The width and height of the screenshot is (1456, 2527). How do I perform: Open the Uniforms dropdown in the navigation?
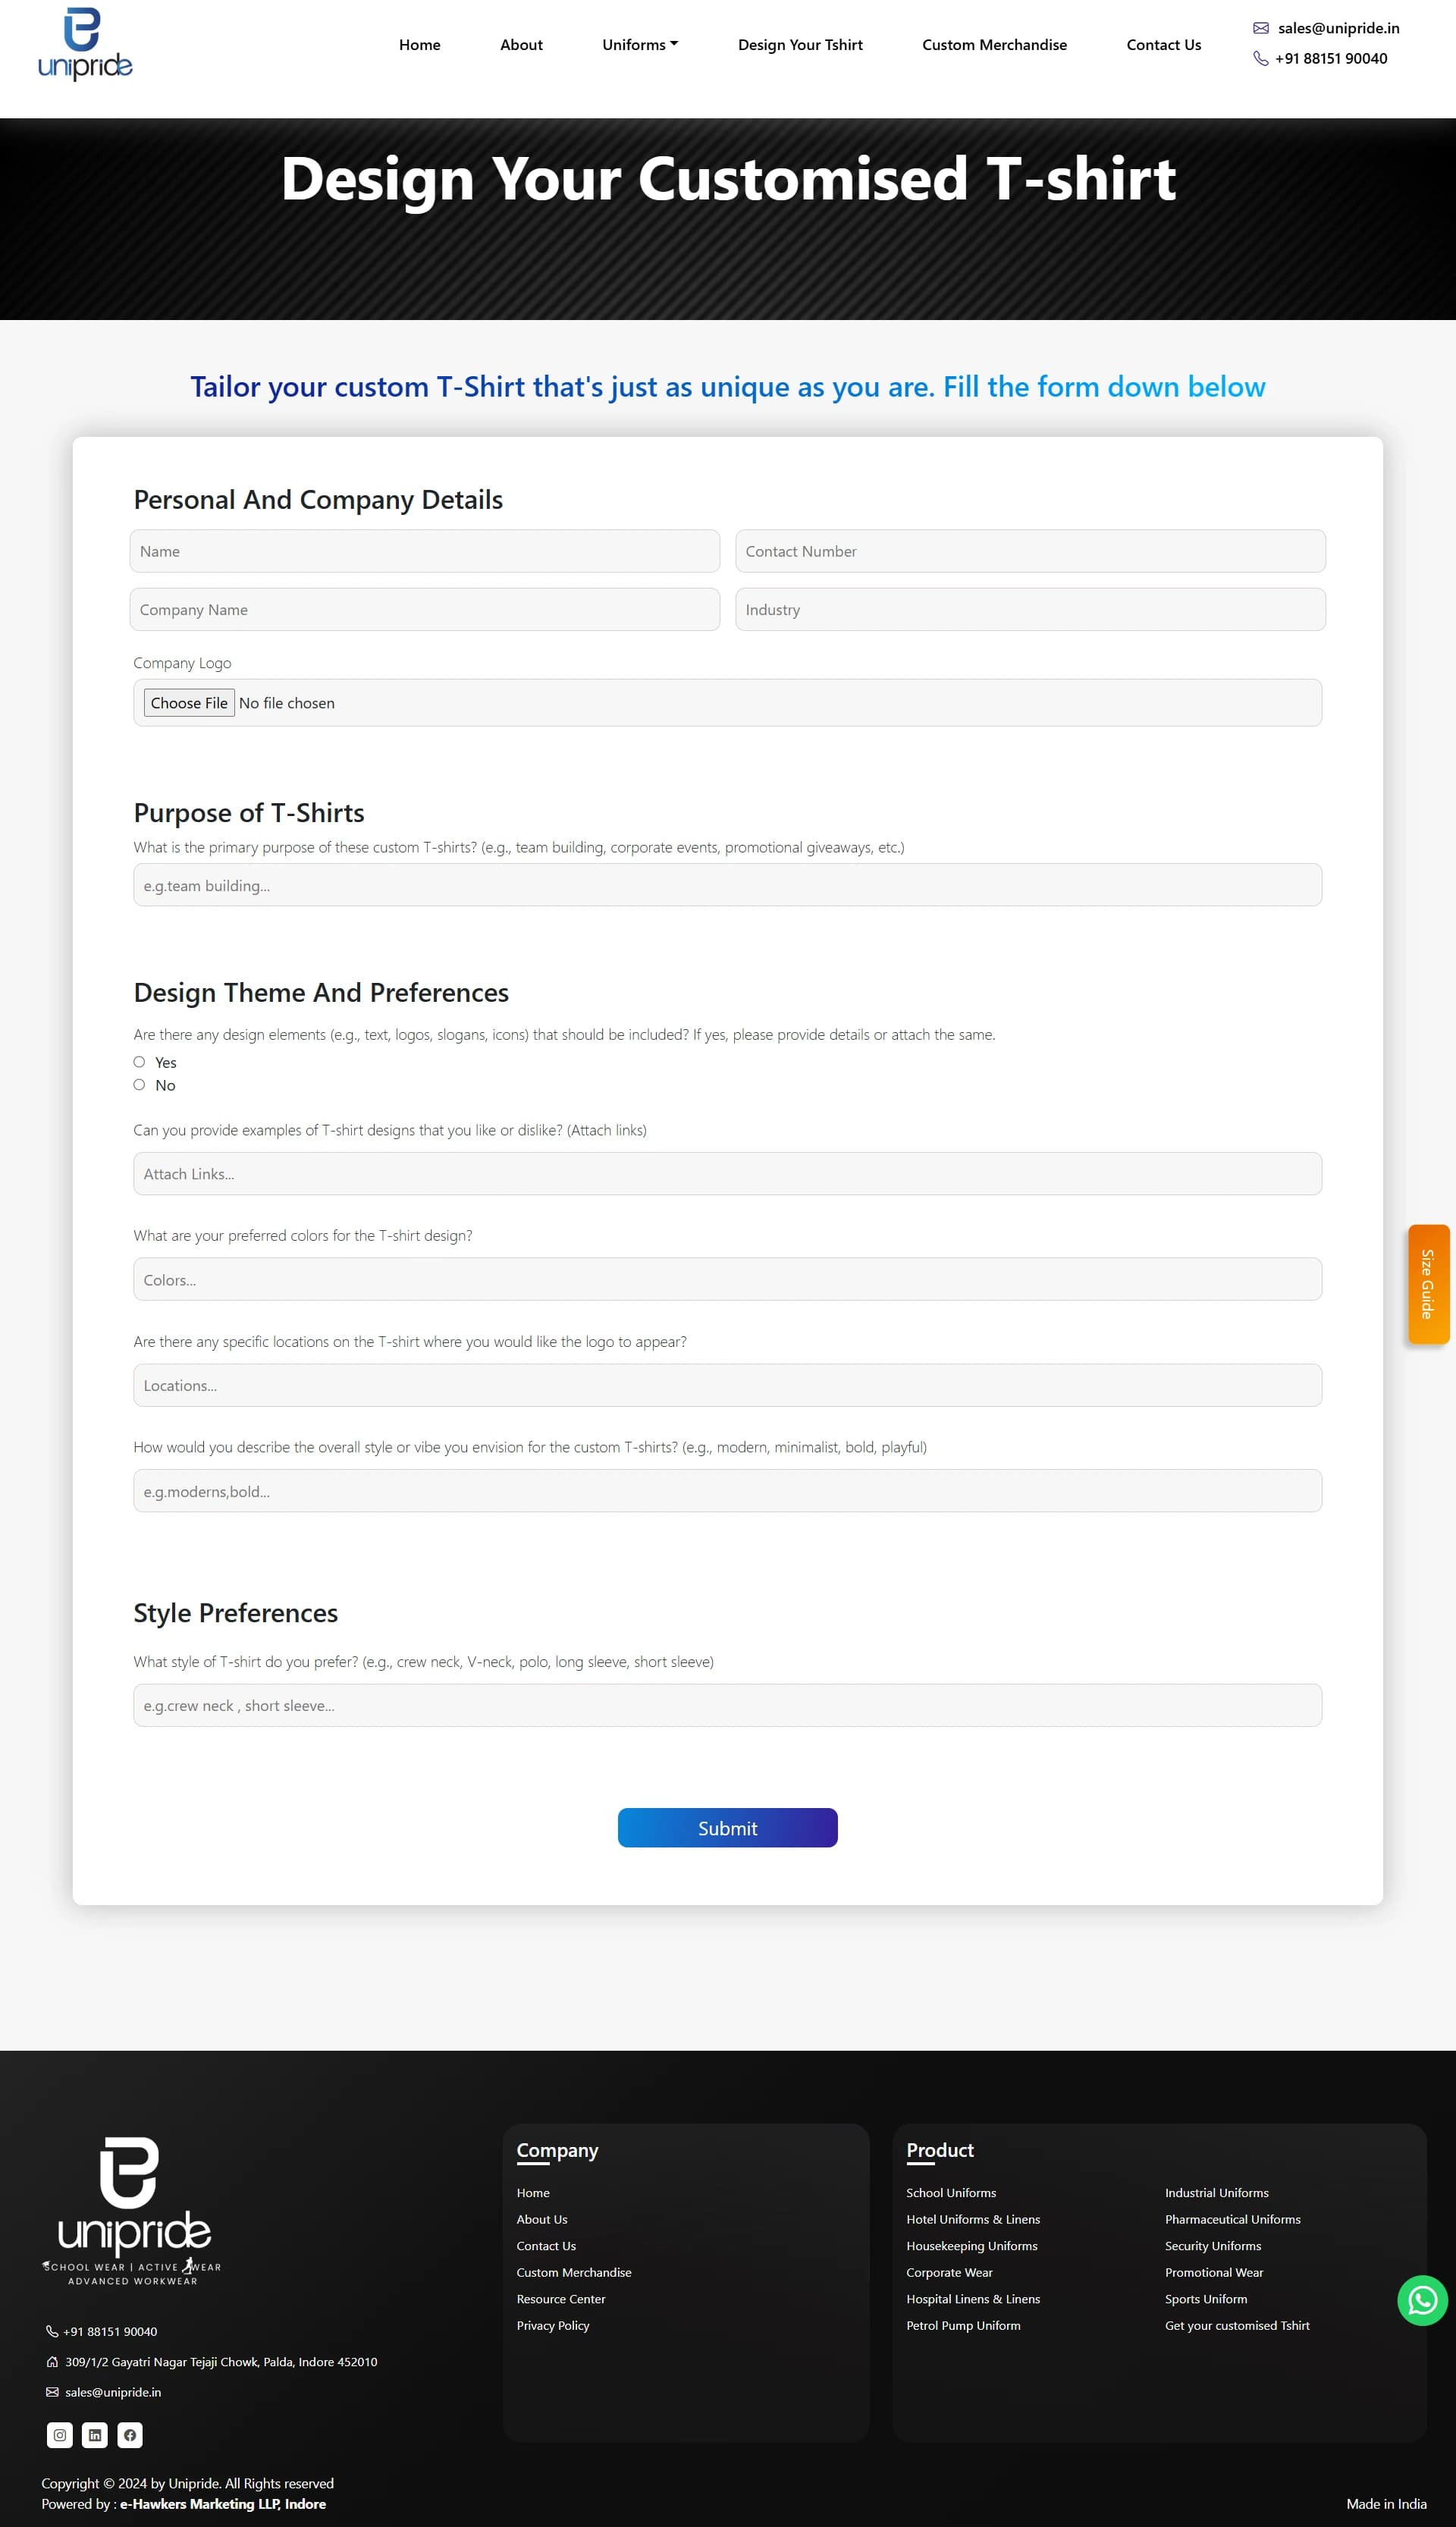(x=639, y=44)
